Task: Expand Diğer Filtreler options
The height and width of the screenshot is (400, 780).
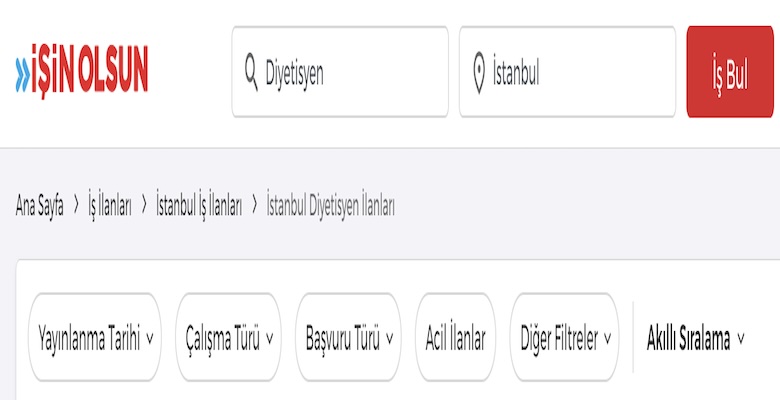Action: [566, 337]
